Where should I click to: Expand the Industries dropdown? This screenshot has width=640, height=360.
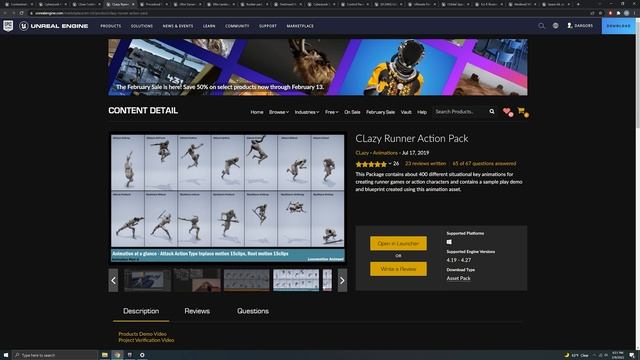[x=307, y=112]
